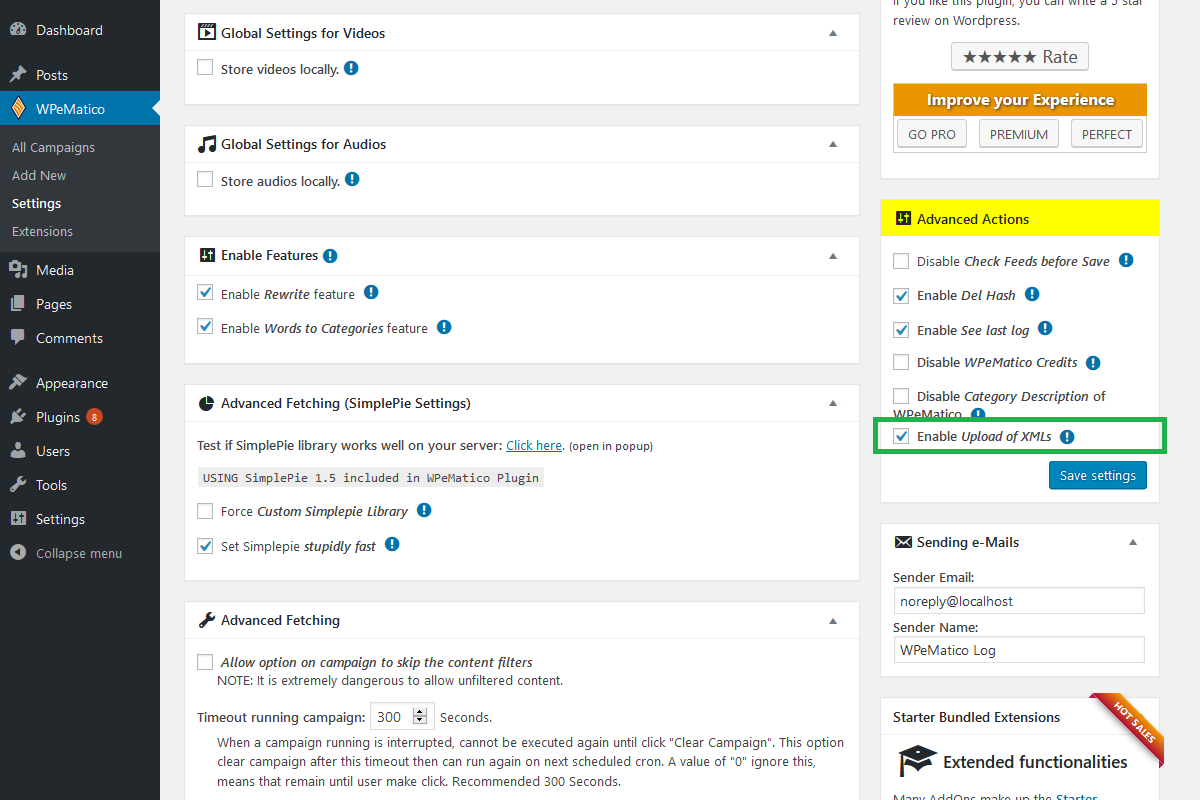Viewport: 1200px width, 800px height.
Task: Show help for Set Simplepie stupidly fast
Action: coord(392,545)
